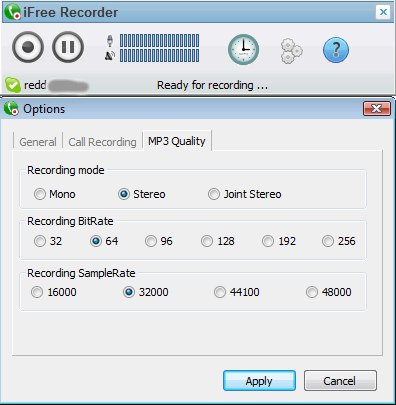Switch to the Call Recording tab
396x405 pixels.
[102, 142]
